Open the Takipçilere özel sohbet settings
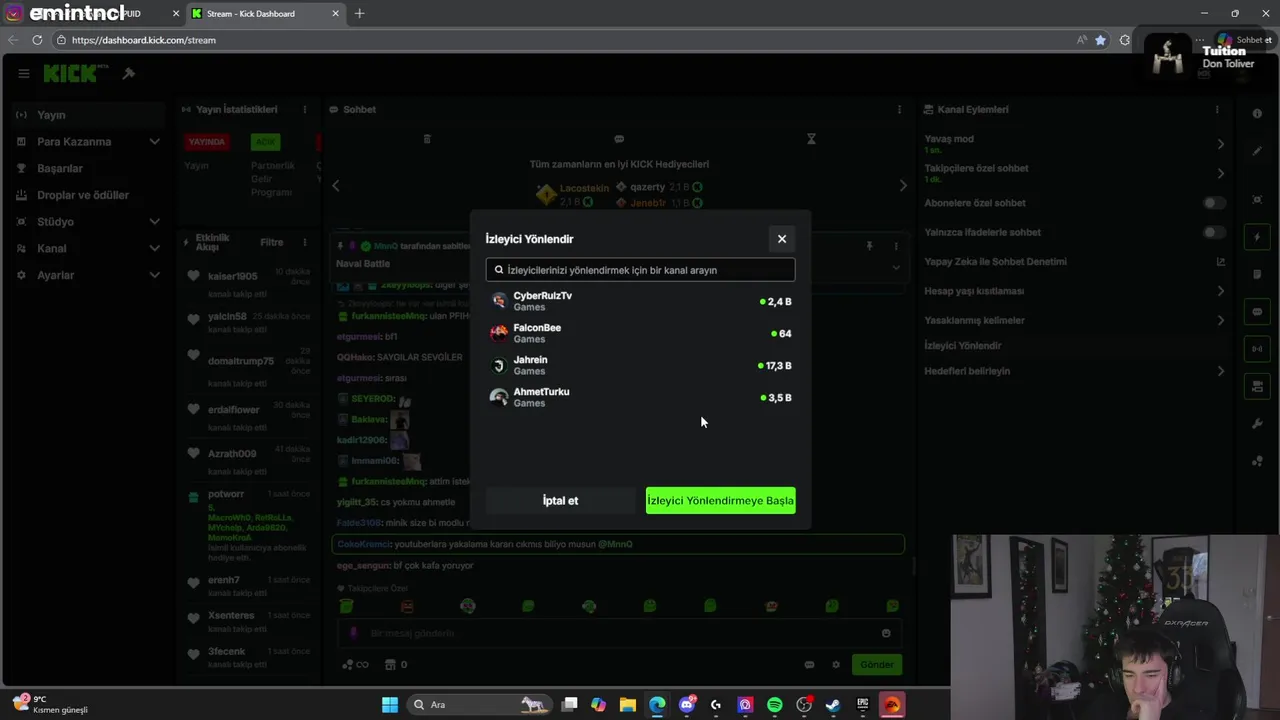Viewport: 1280px width, 720px height. pos(1074,173)
